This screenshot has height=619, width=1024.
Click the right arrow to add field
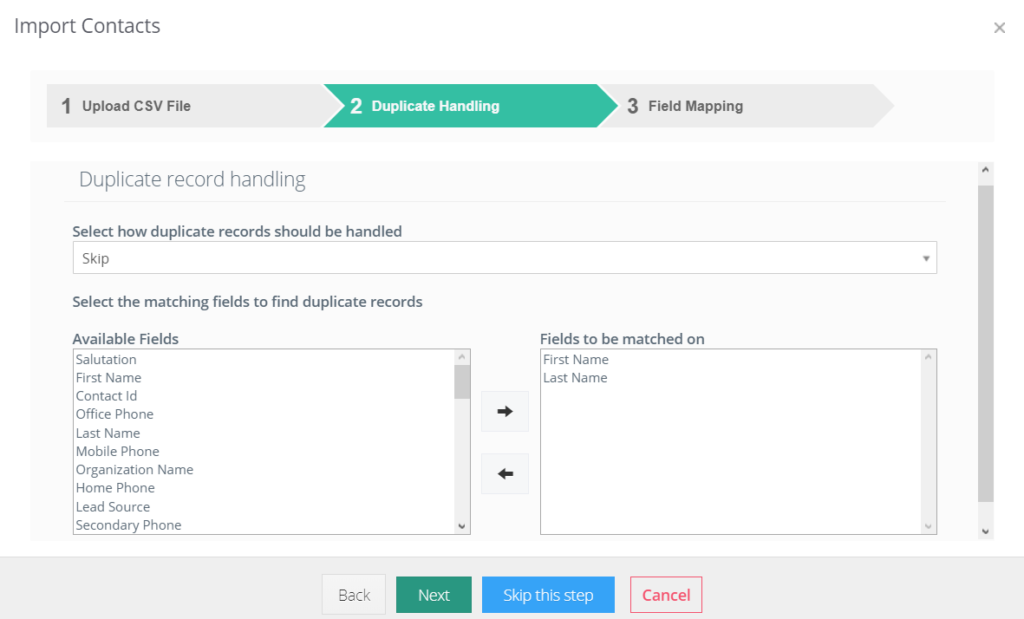504,411
